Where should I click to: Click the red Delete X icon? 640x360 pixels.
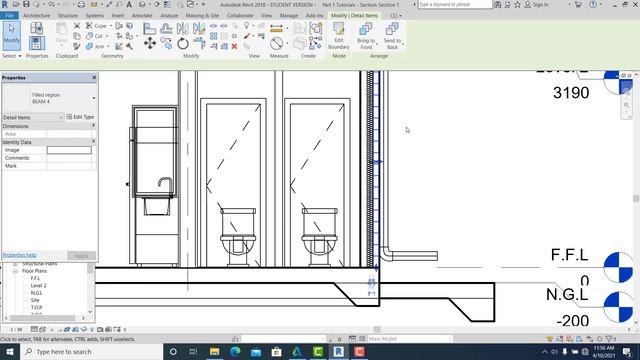pos(234,46)
